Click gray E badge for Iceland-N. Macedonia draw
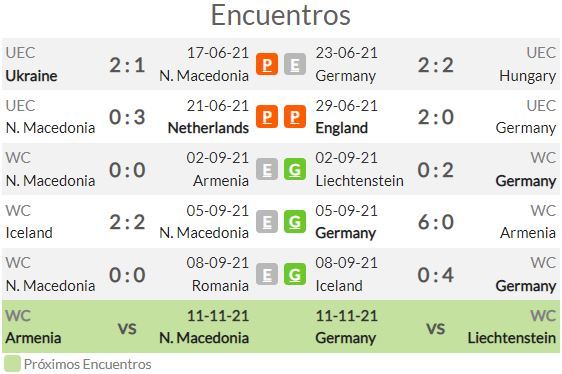562x374 pixels. coord(267,221)
